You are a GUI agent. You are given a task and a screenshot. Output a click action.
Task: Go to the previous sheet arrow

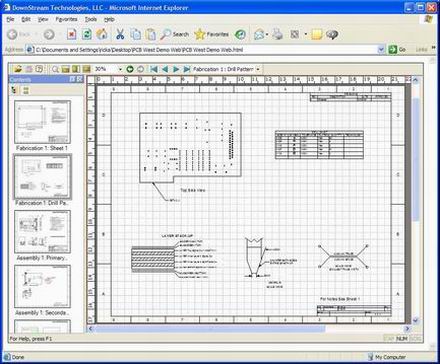tap(165, 69)
